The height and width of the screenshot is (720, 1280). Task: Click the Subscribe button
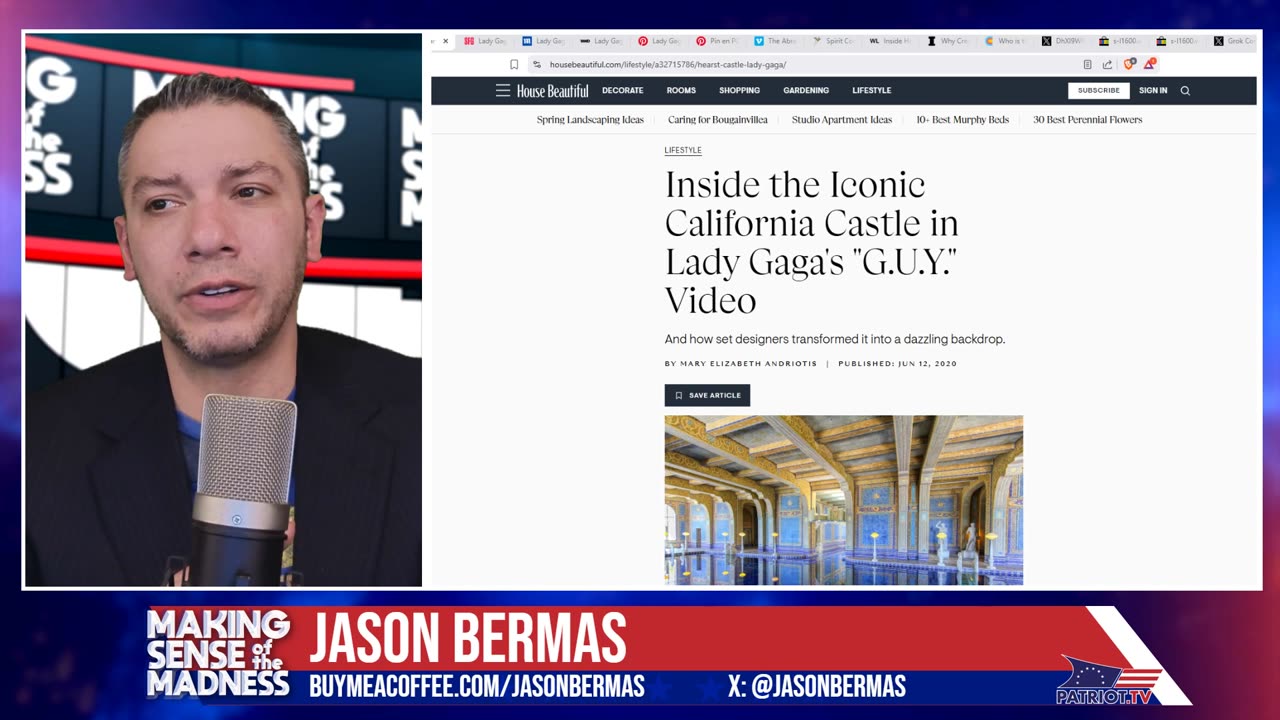pyautogui.click(x=1098, y=90)
